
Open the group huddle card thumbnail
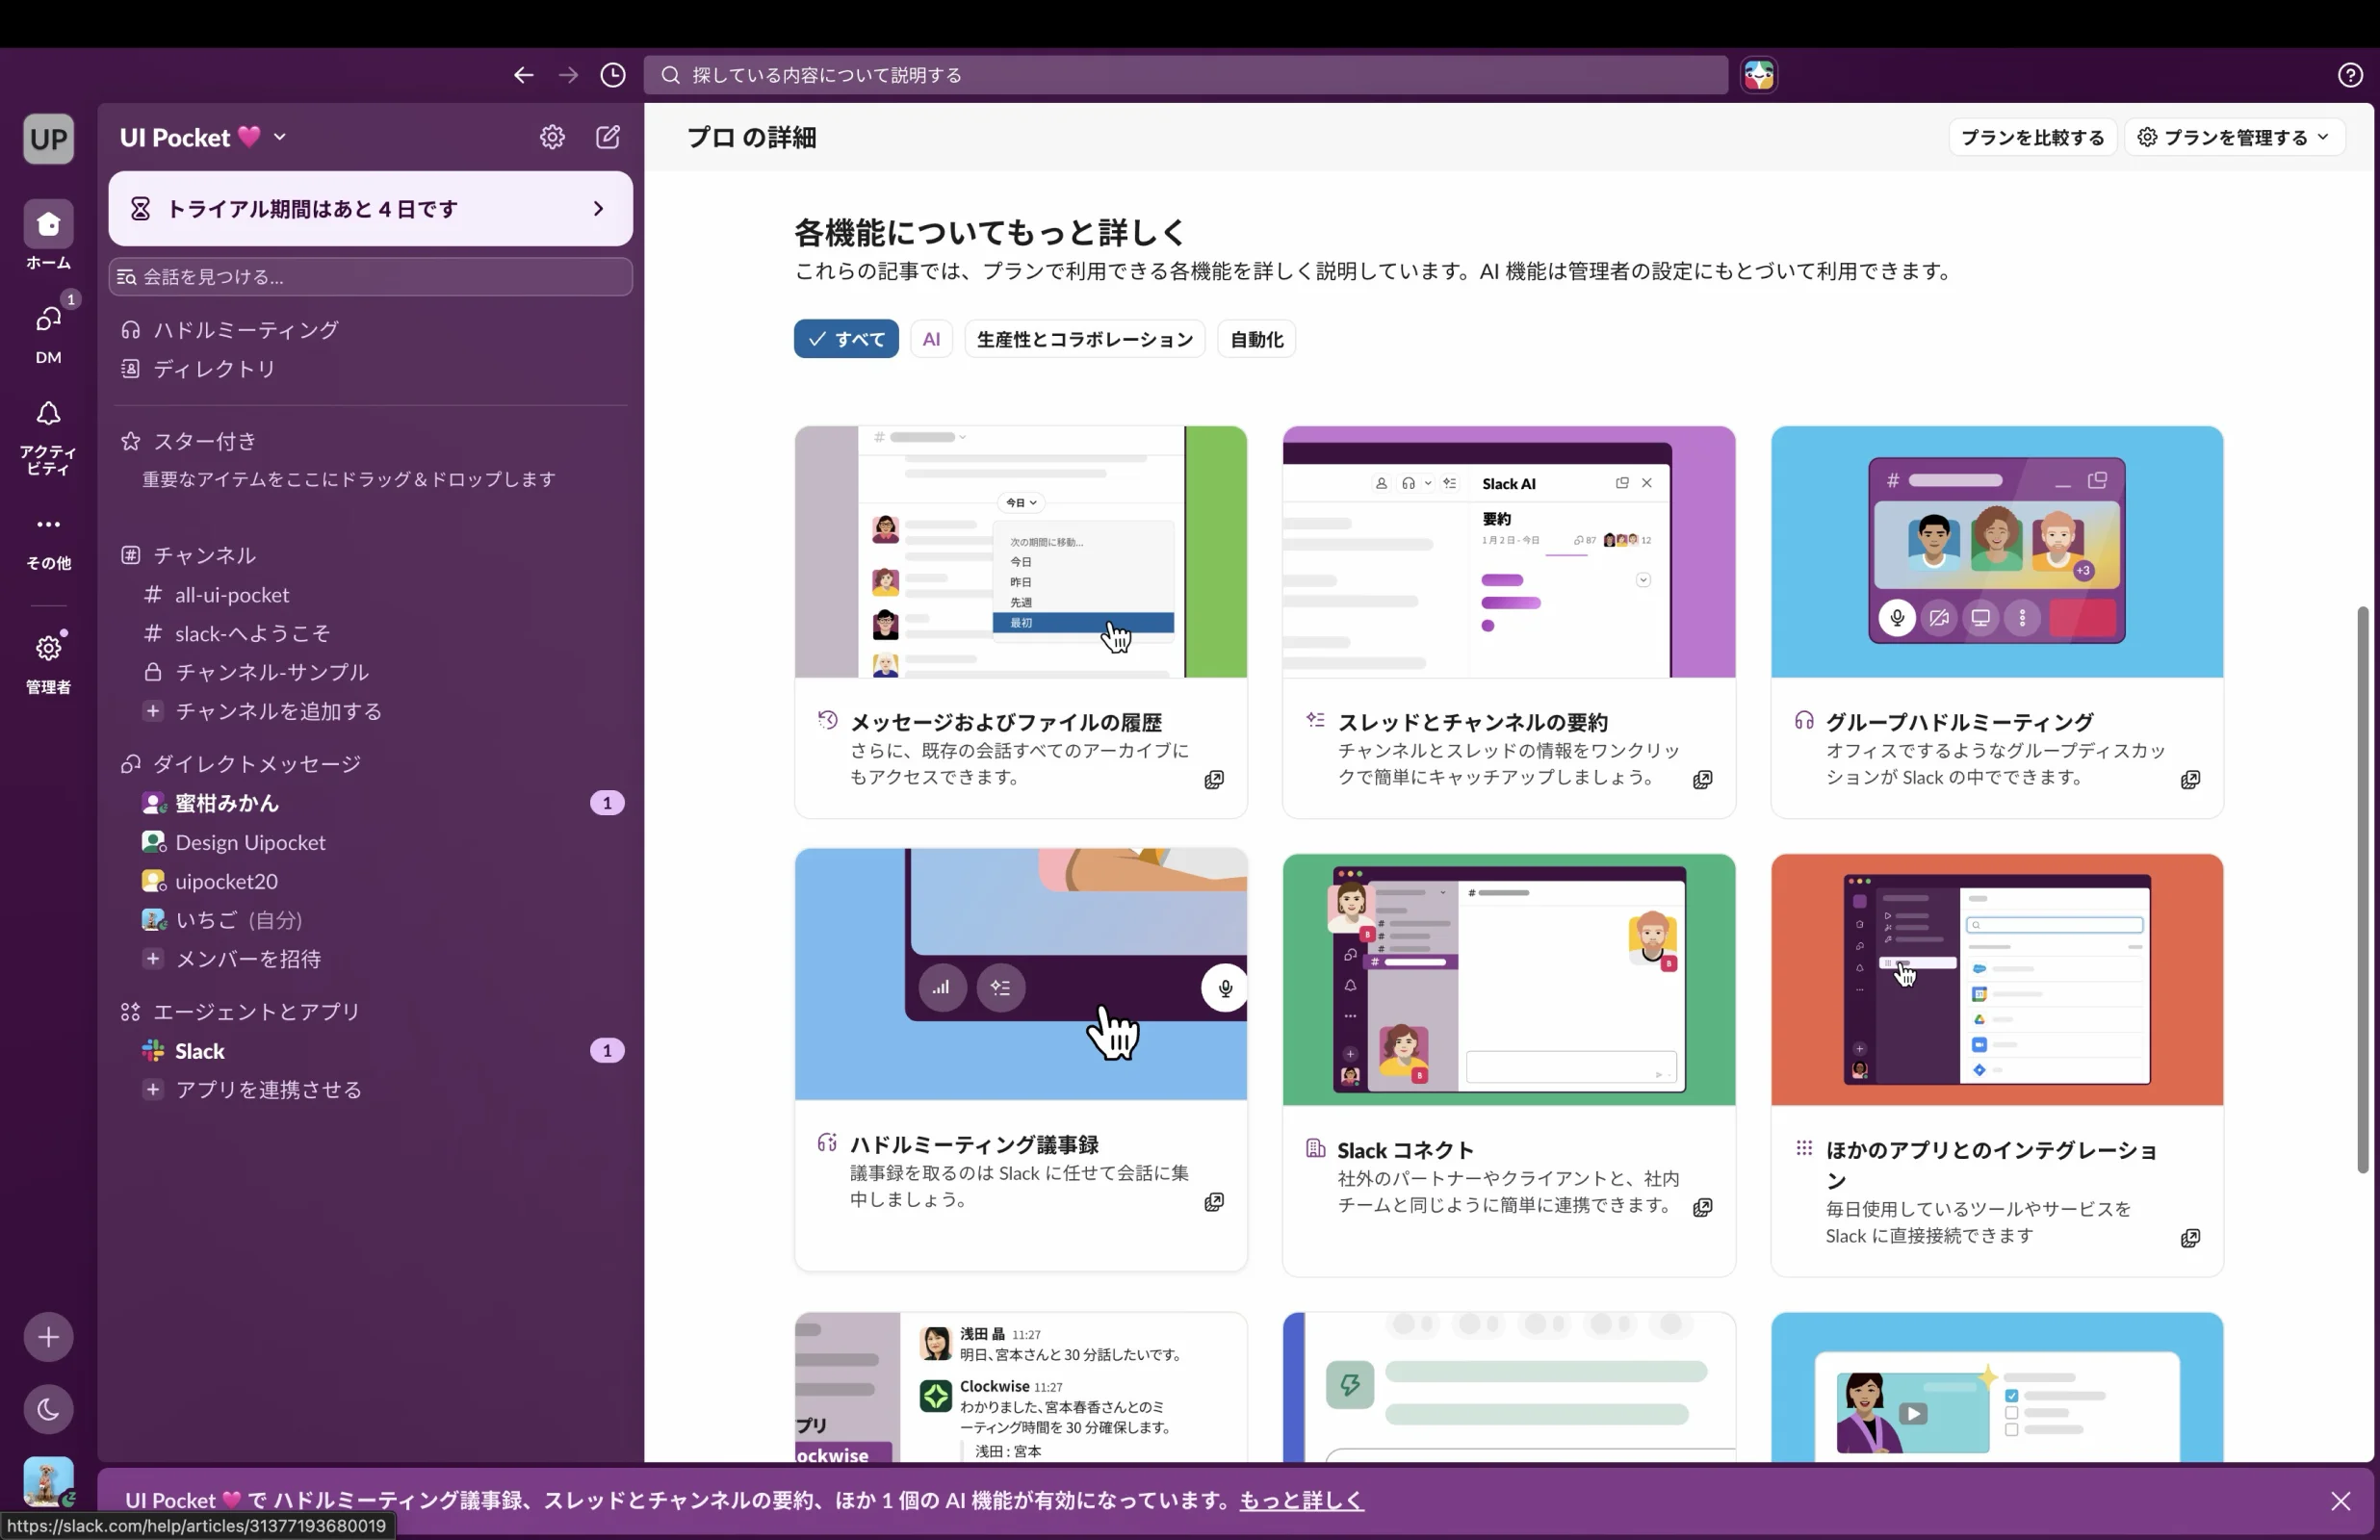tap(1996, 552)
